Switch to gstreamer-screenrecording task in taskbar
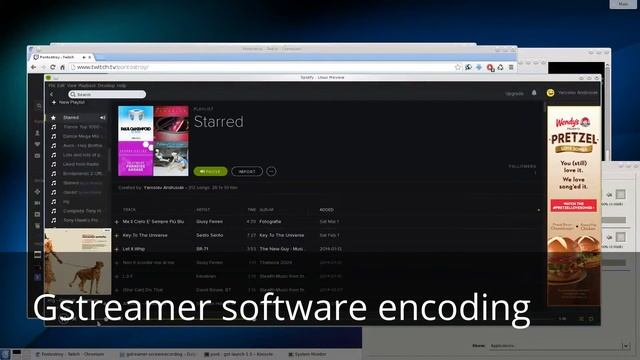The image size is (640, 360). click(158, 354)
